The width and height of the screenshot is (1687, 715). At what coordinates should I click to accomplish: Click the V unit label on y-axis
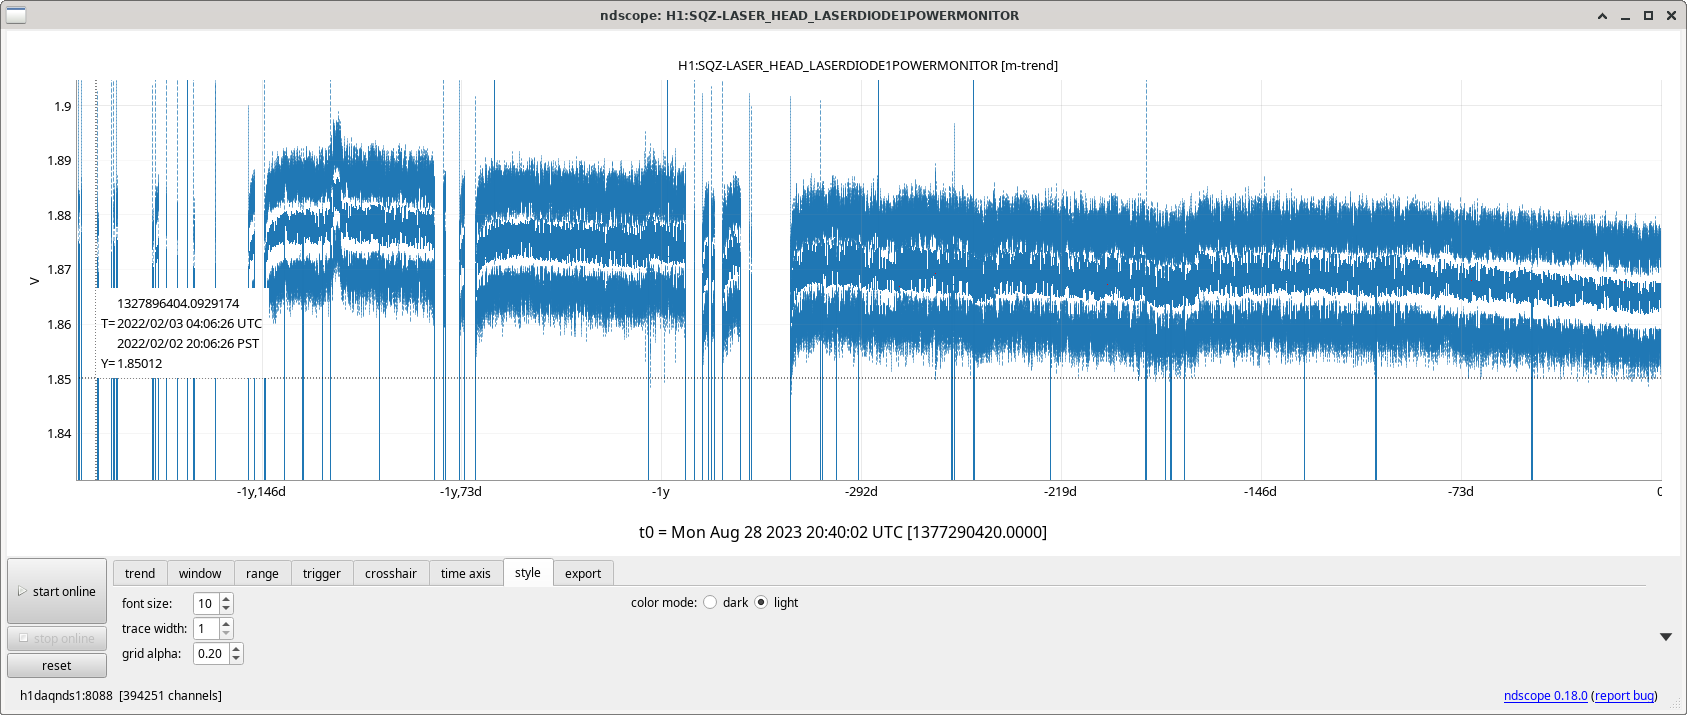coord(34,281)
